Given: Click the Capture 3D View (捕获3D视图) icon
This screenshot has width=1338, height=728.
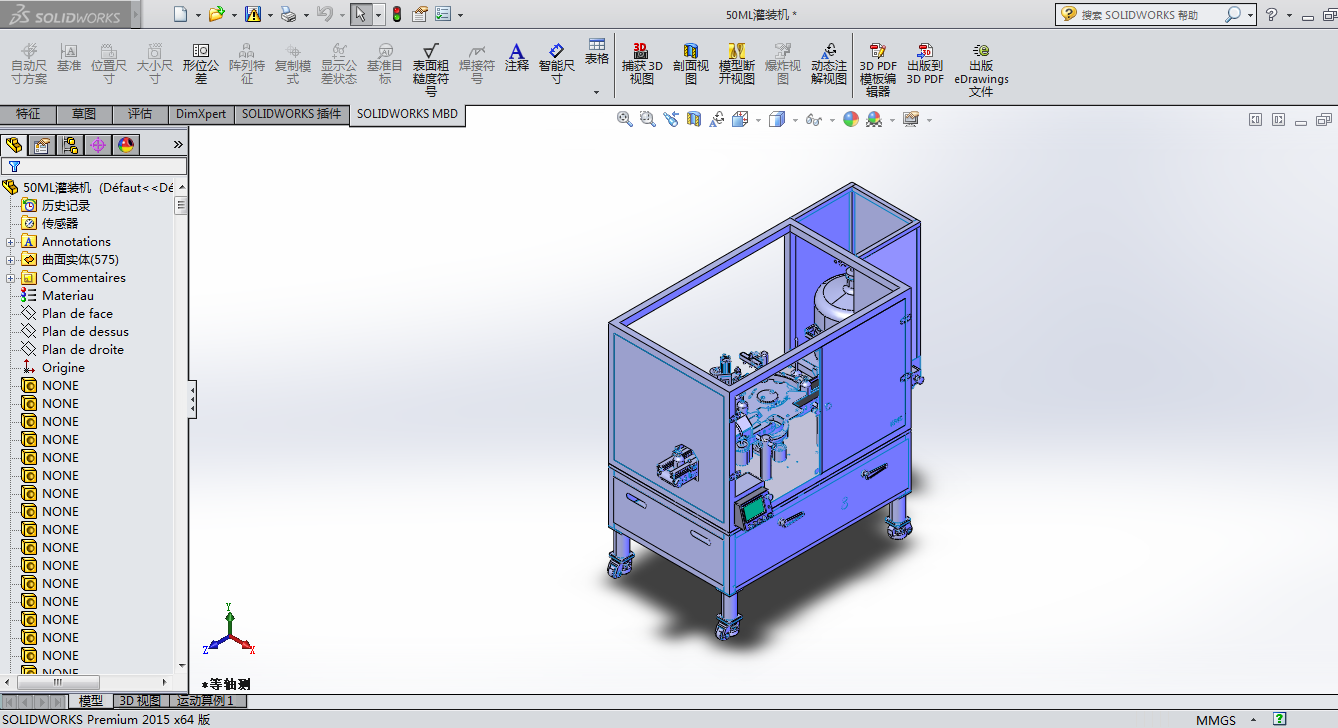Looking at the screenshot, I should click(x=641, y=63).
